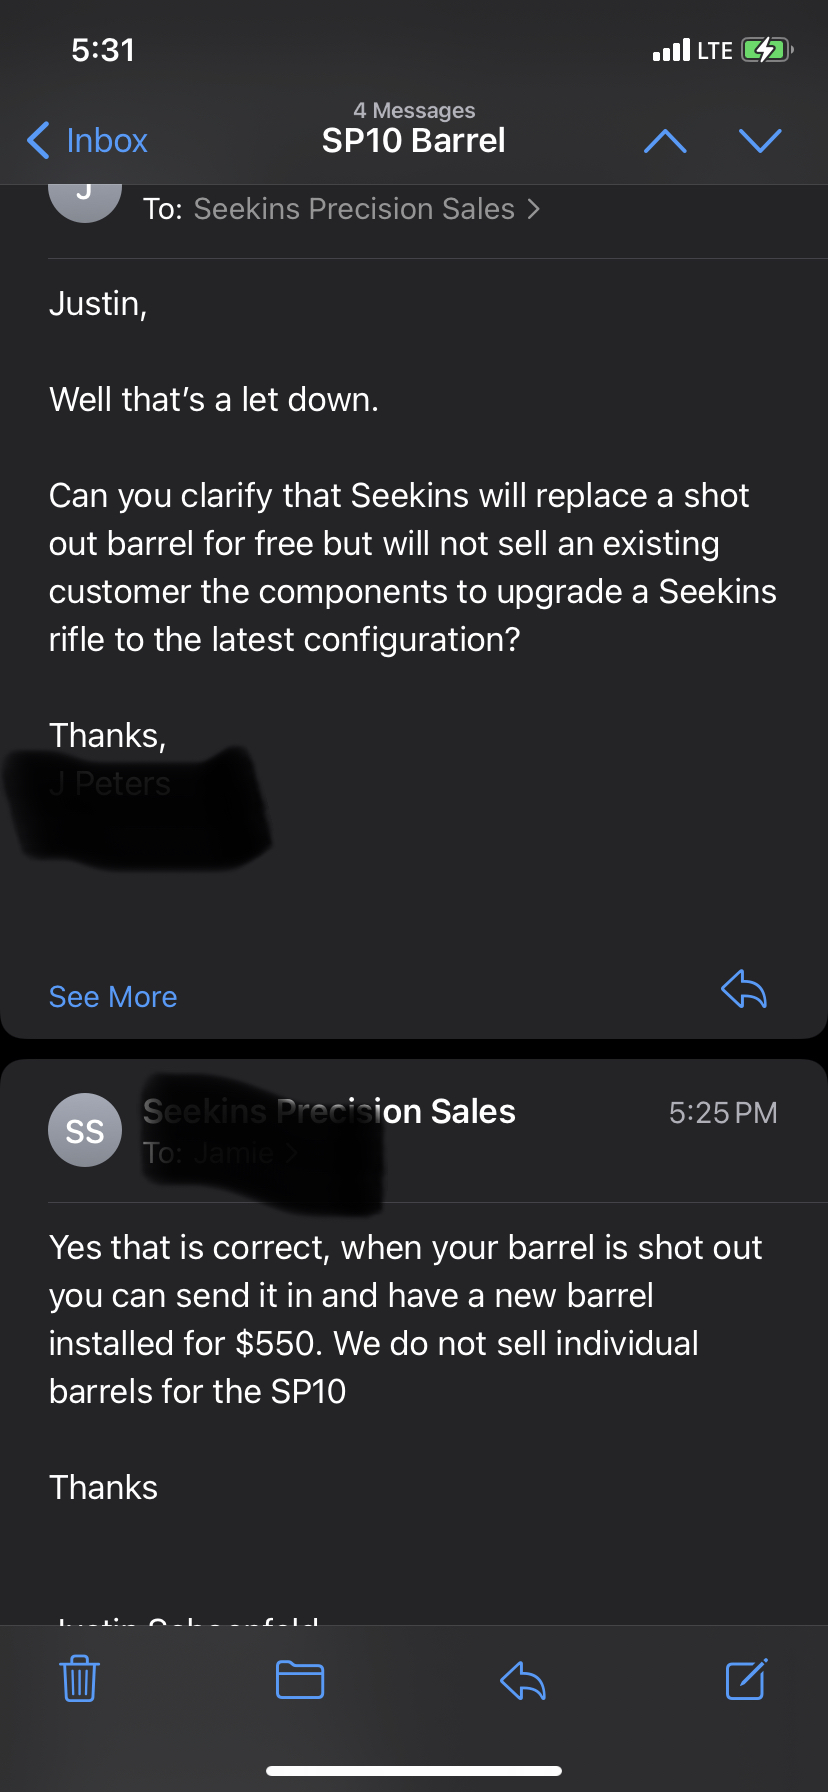Go to previous message with up arrow

(665, 141)
